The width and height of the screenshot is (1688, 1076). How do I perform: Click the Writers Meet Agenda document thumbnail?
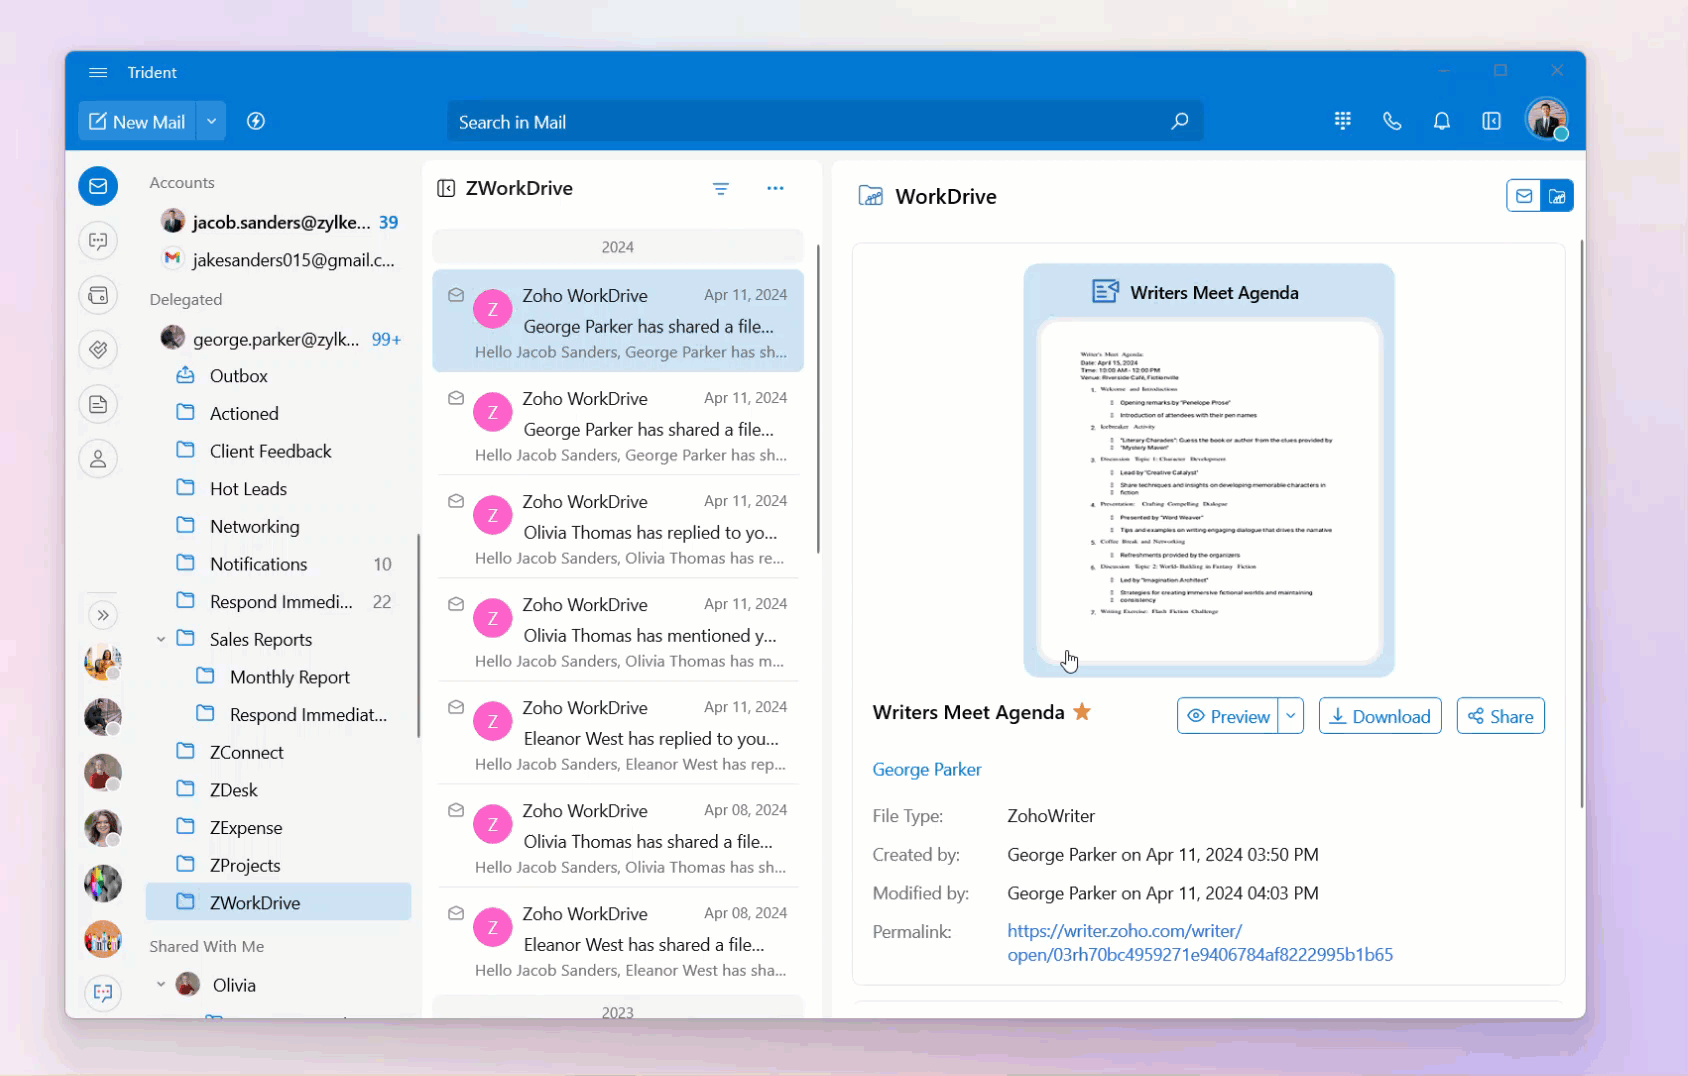pos(1209,470)
